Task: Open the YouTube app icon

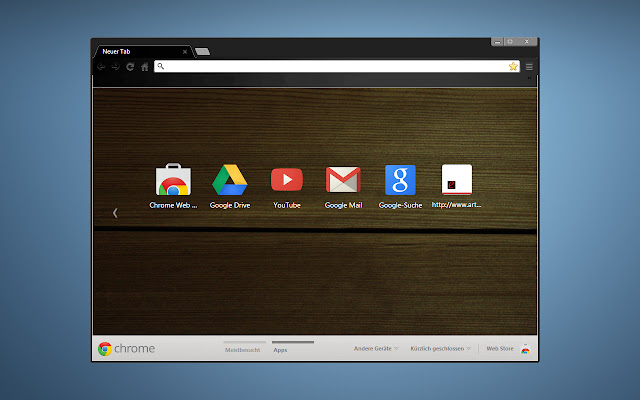Action: [x=287, y=180]
